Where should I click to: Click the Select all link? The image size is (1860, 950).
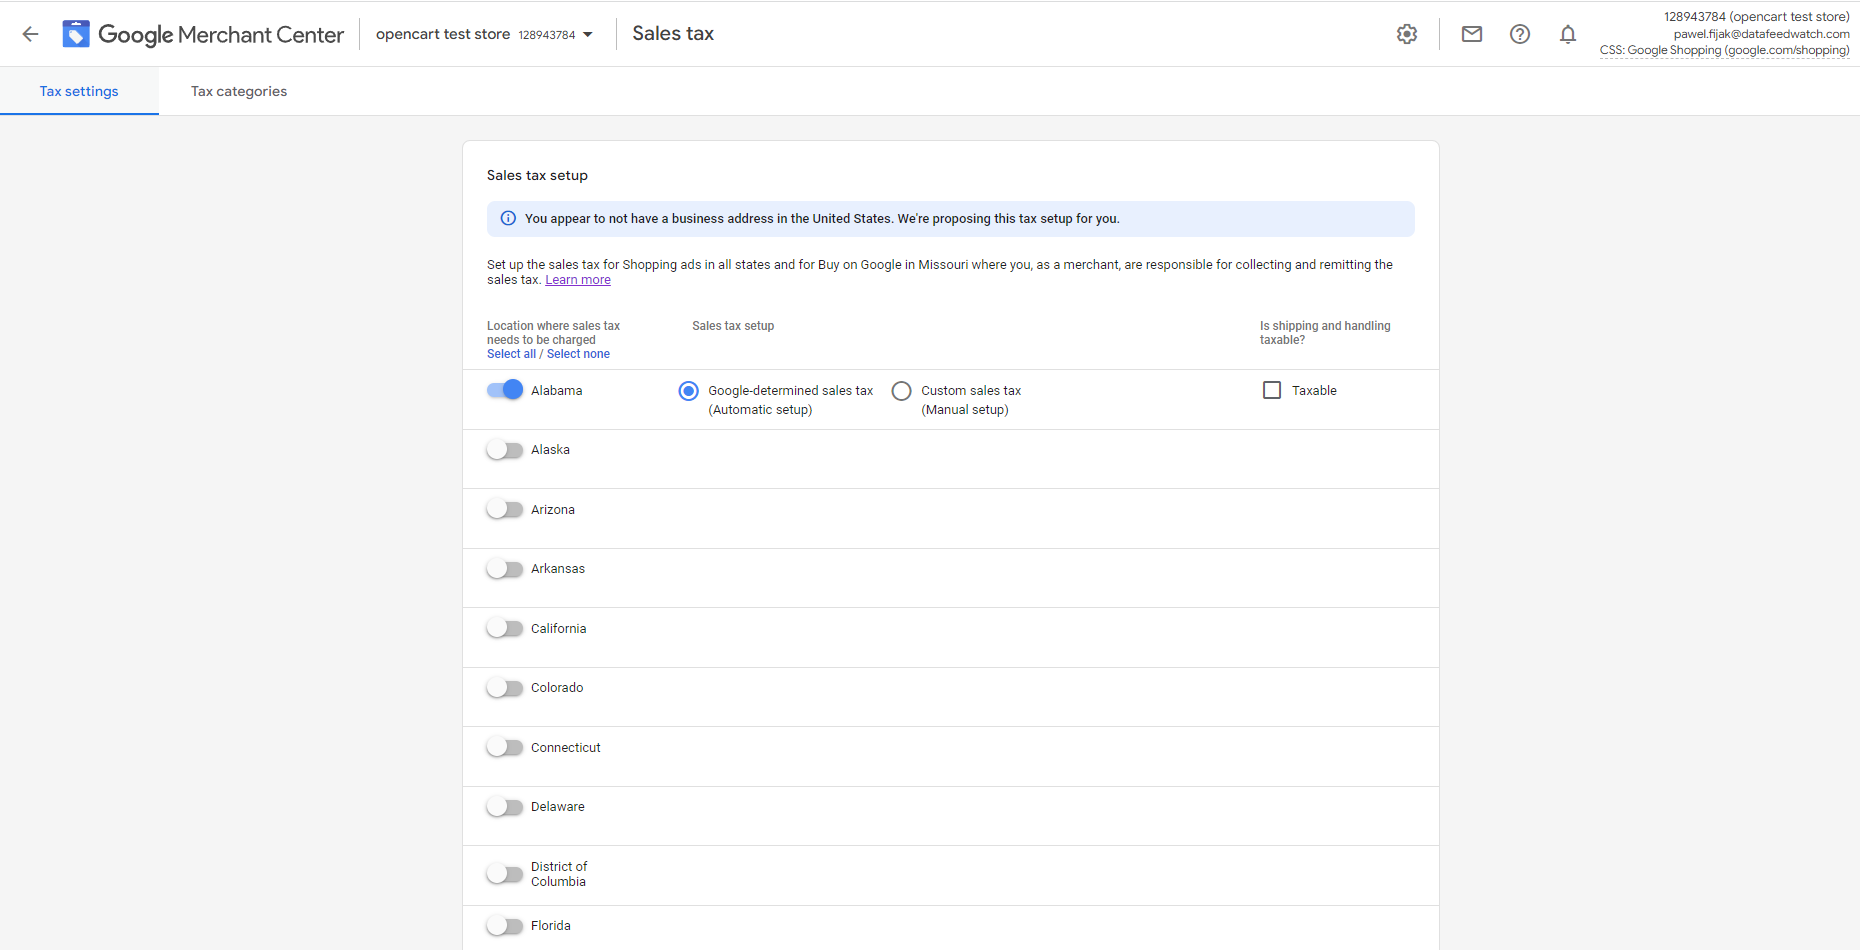511,354
